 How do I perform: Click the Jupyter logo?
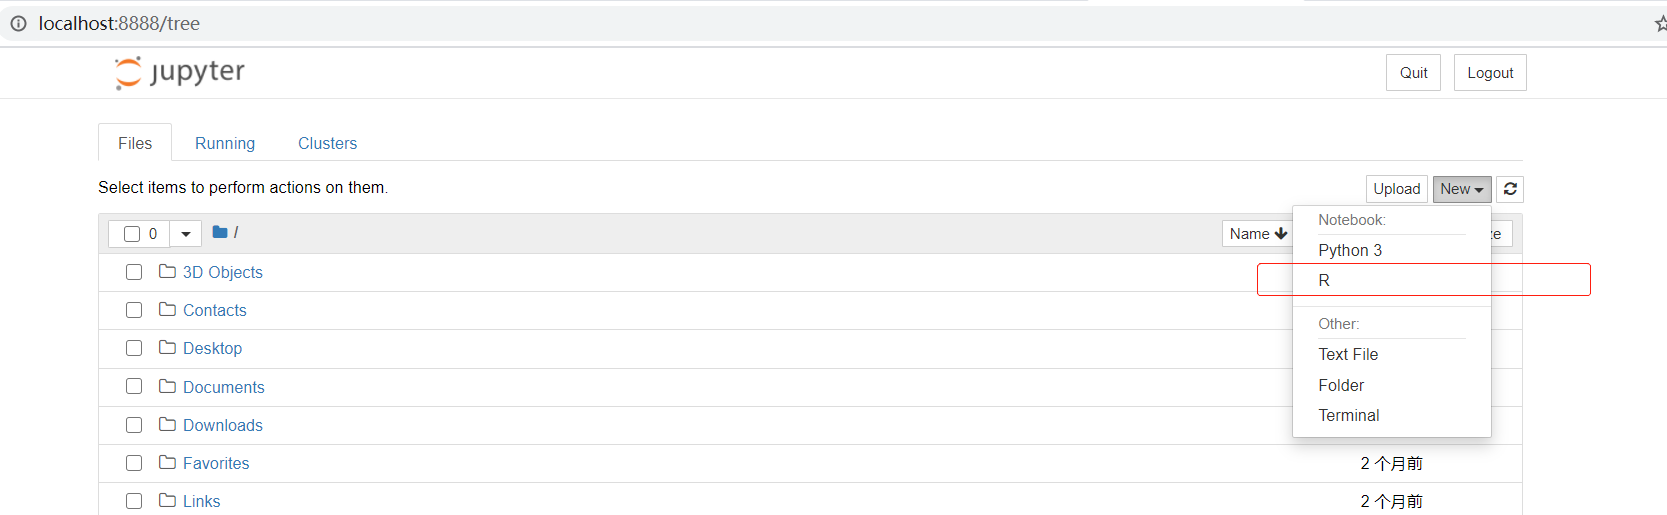click(x=180, y=72)
